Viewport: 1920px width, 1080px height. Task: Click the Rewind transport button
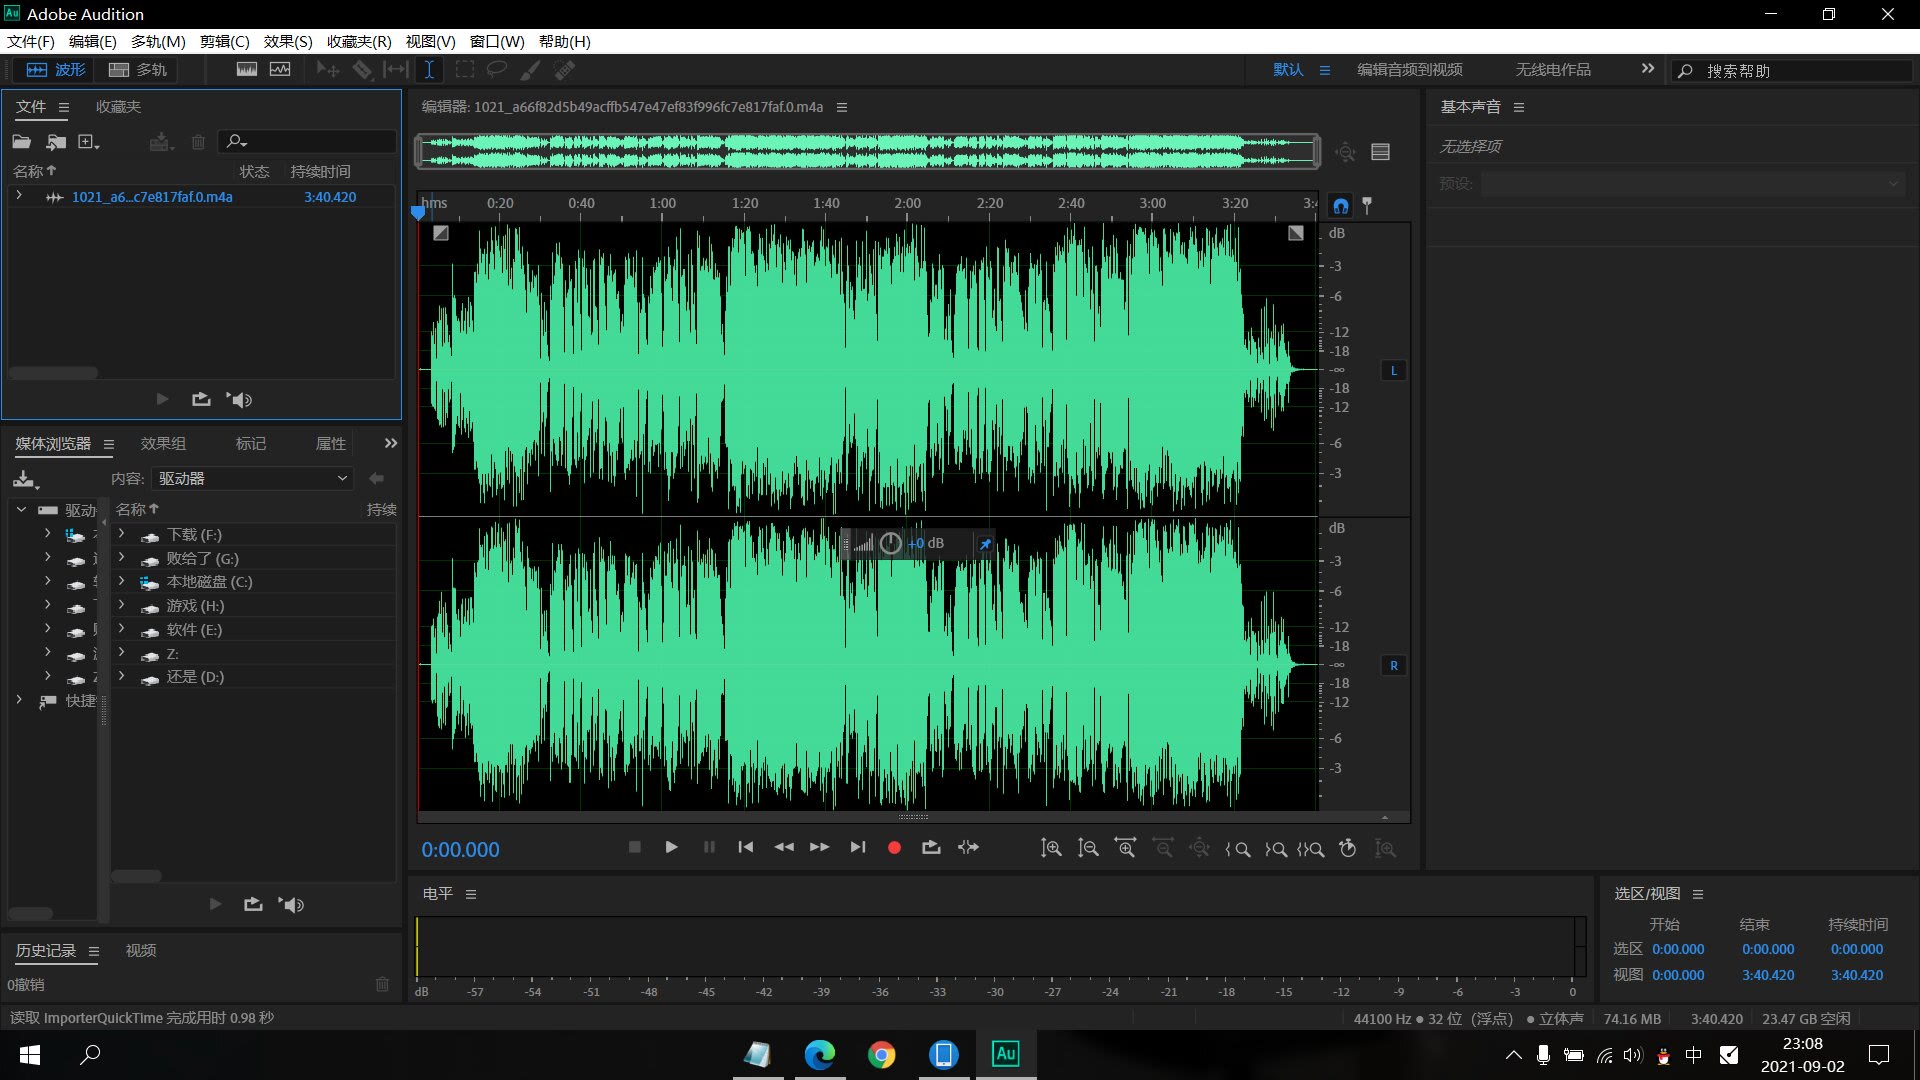[x=784, y=847]
